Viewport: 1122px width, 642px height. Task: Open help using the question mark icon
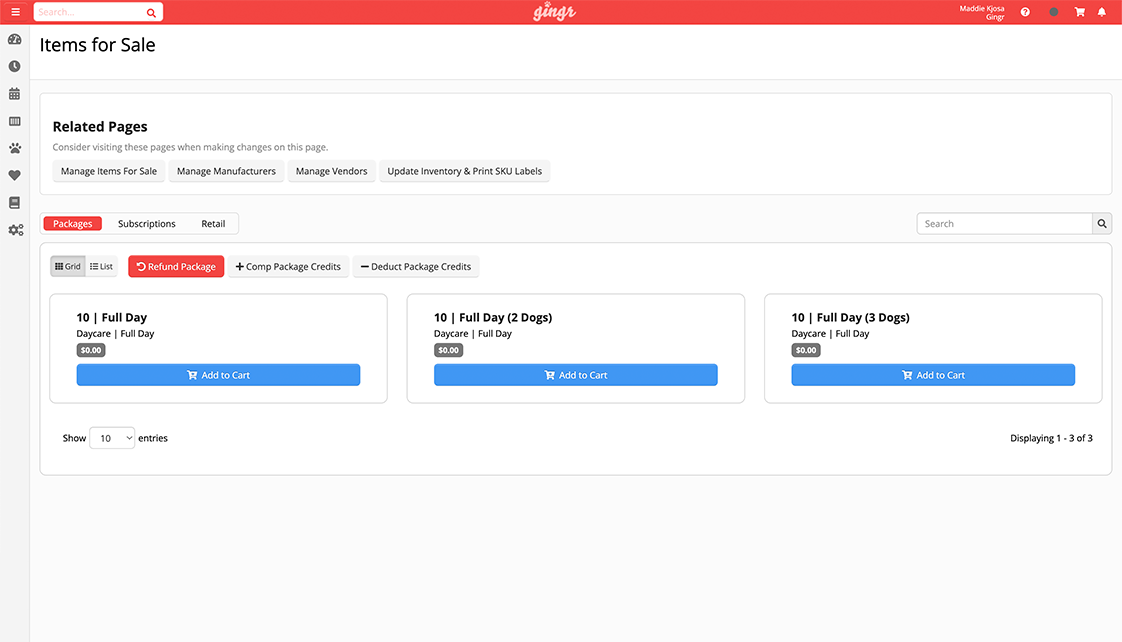pyautogui.click(x=1024, y=12)
